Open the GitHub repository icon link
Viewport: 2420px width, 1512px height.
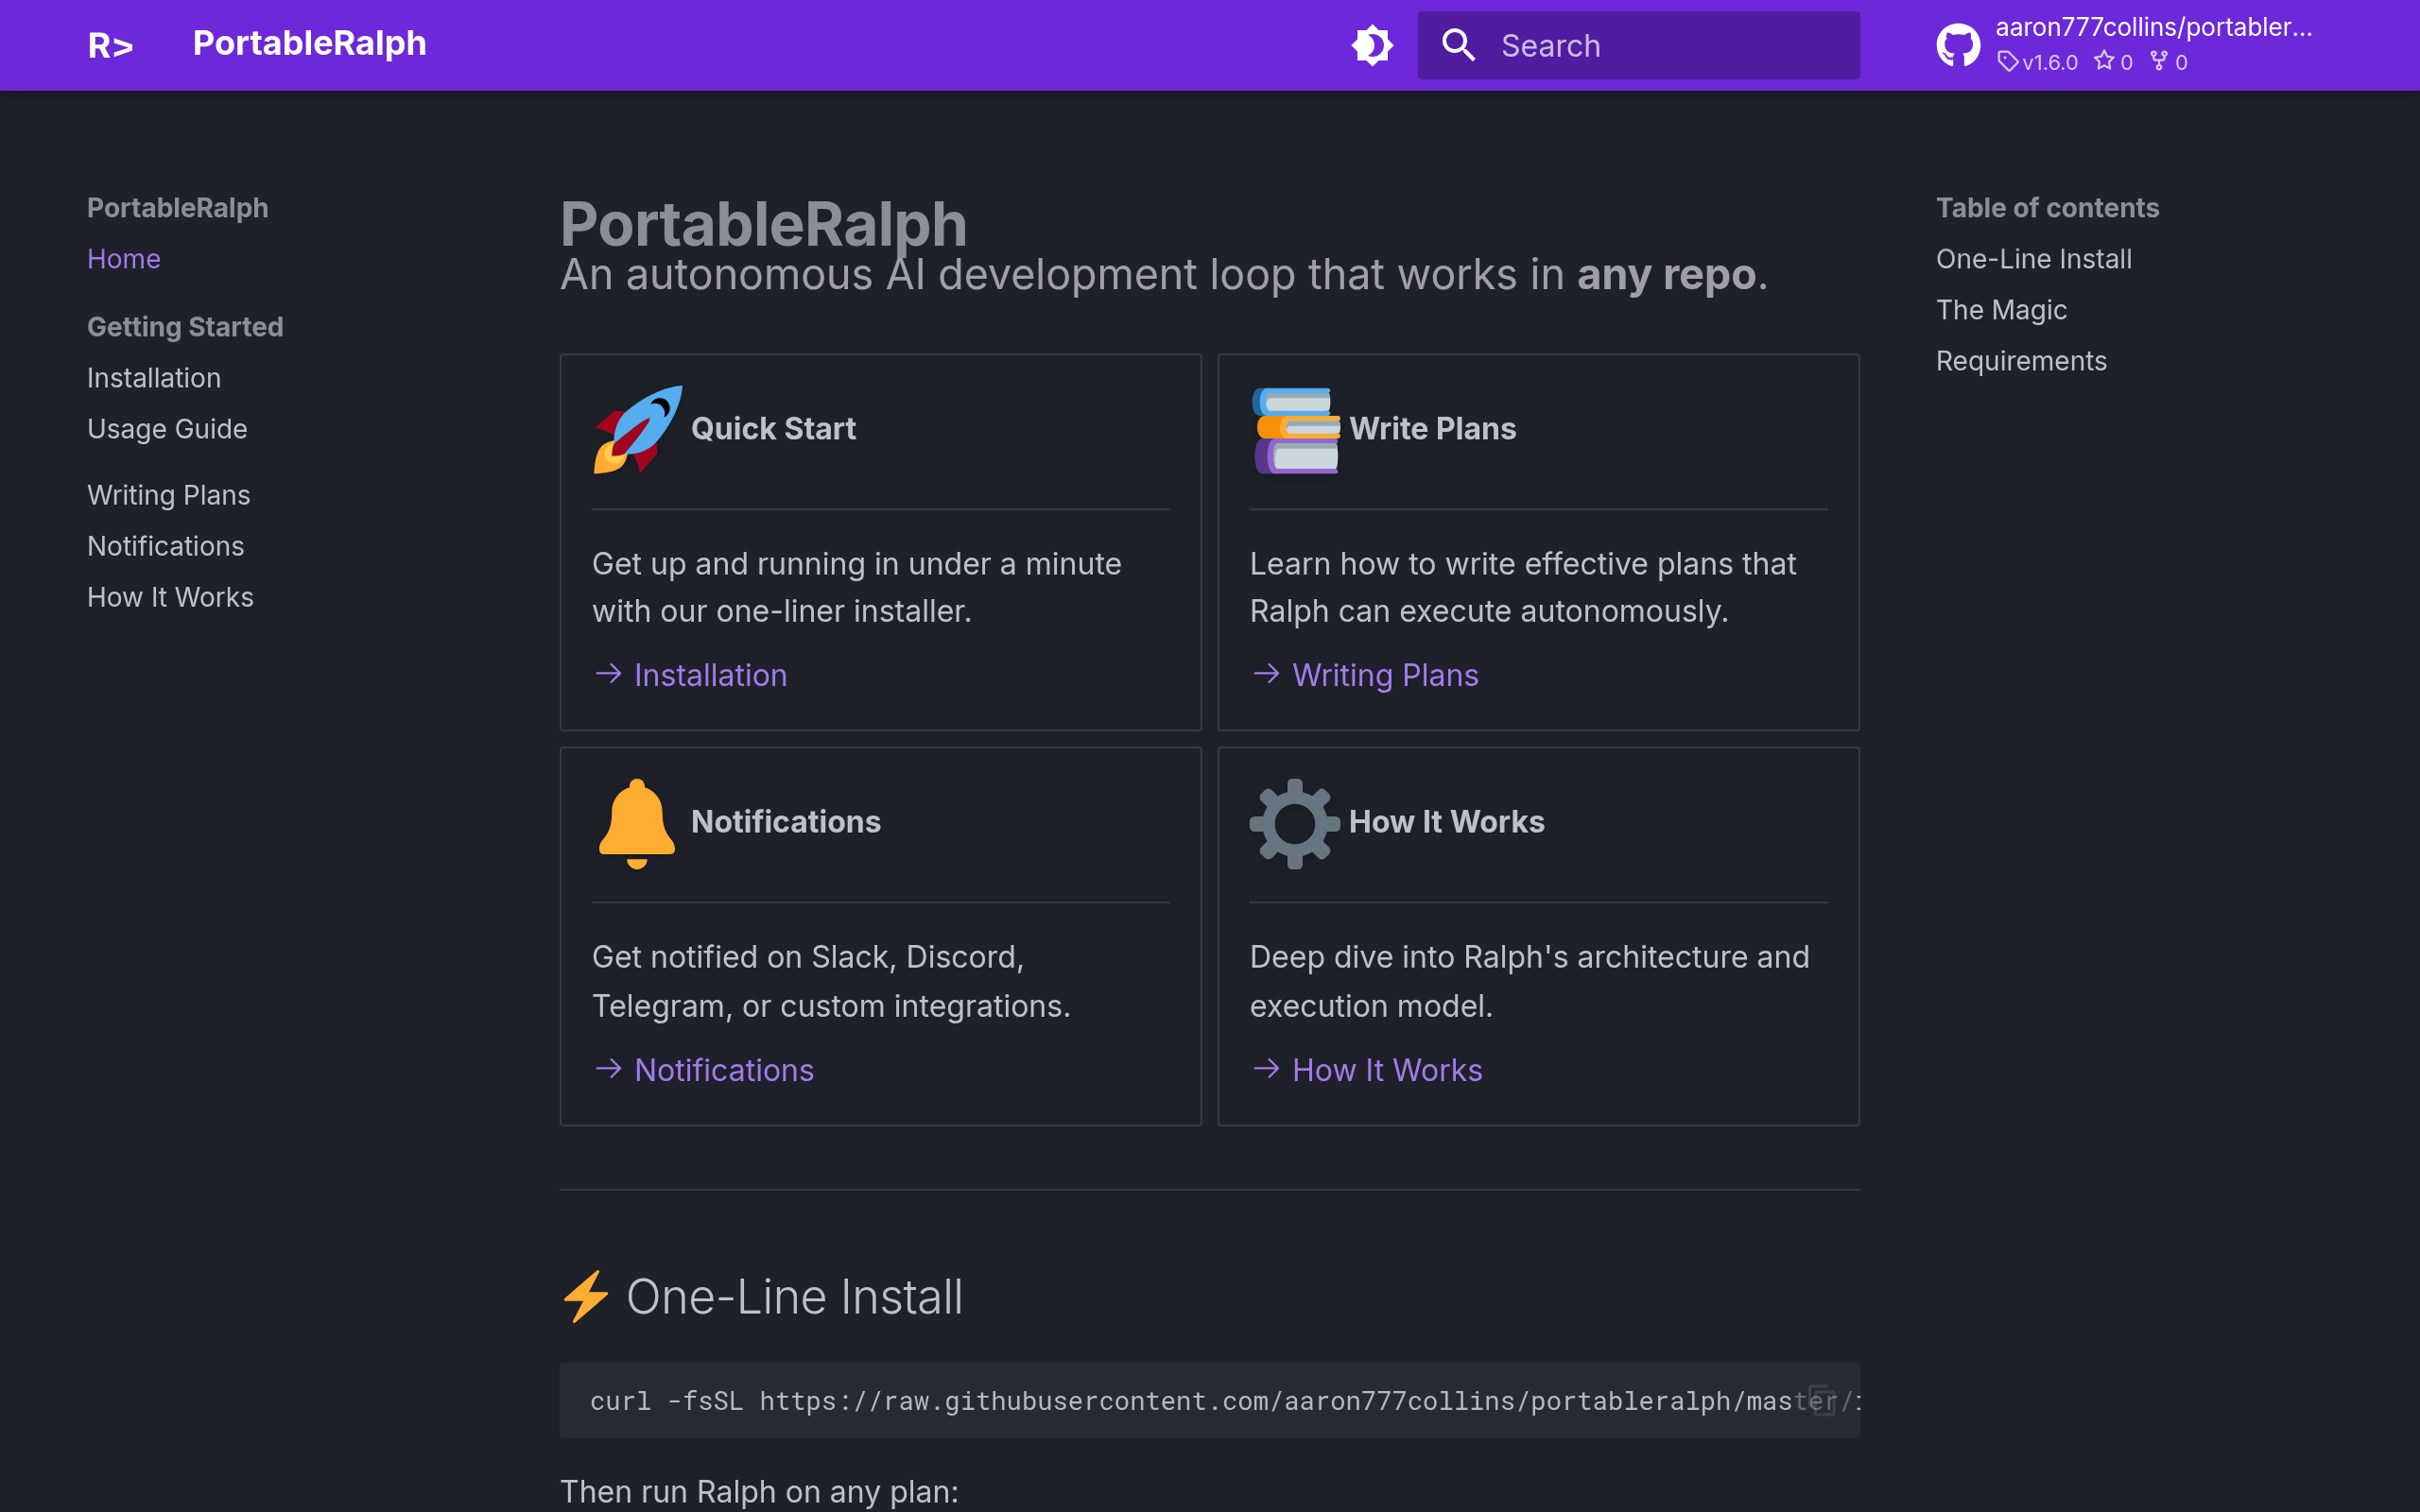pos(1957,45)
